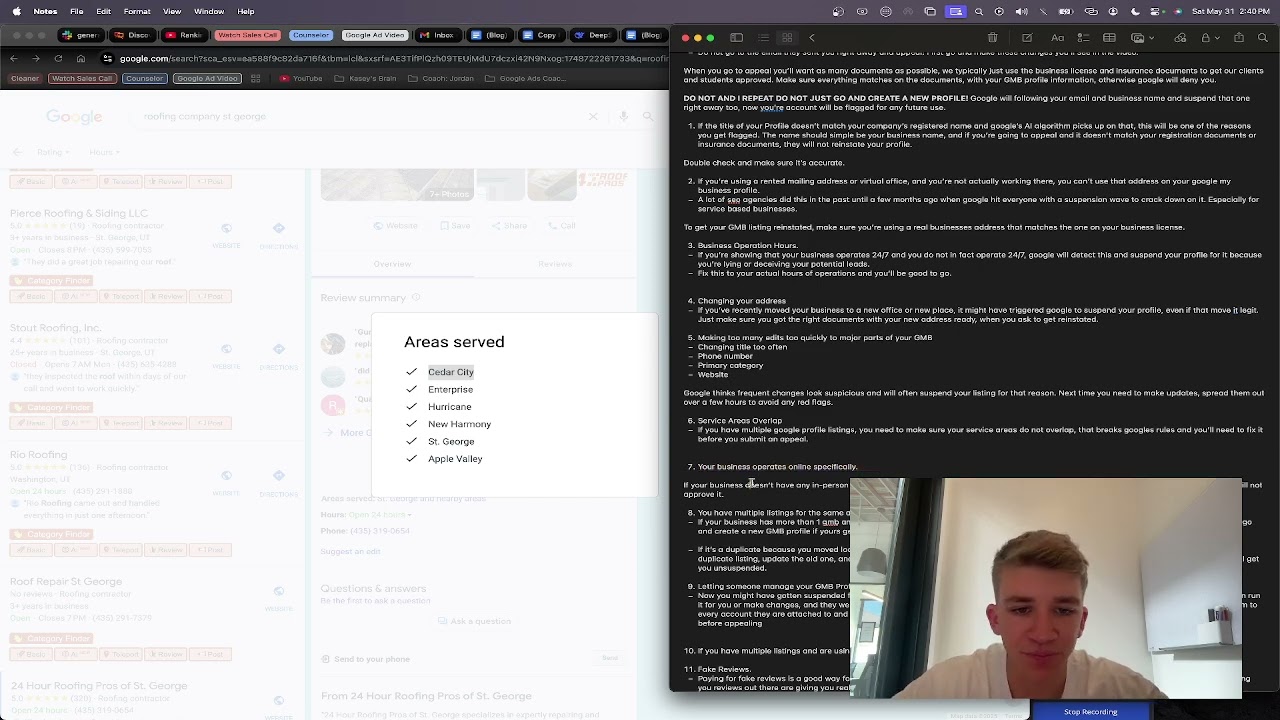Start voice search with microphone icon
Image resolution: width=1280 pixels, height=720 pixels.
pyautogui.click(x=623, y=116)
